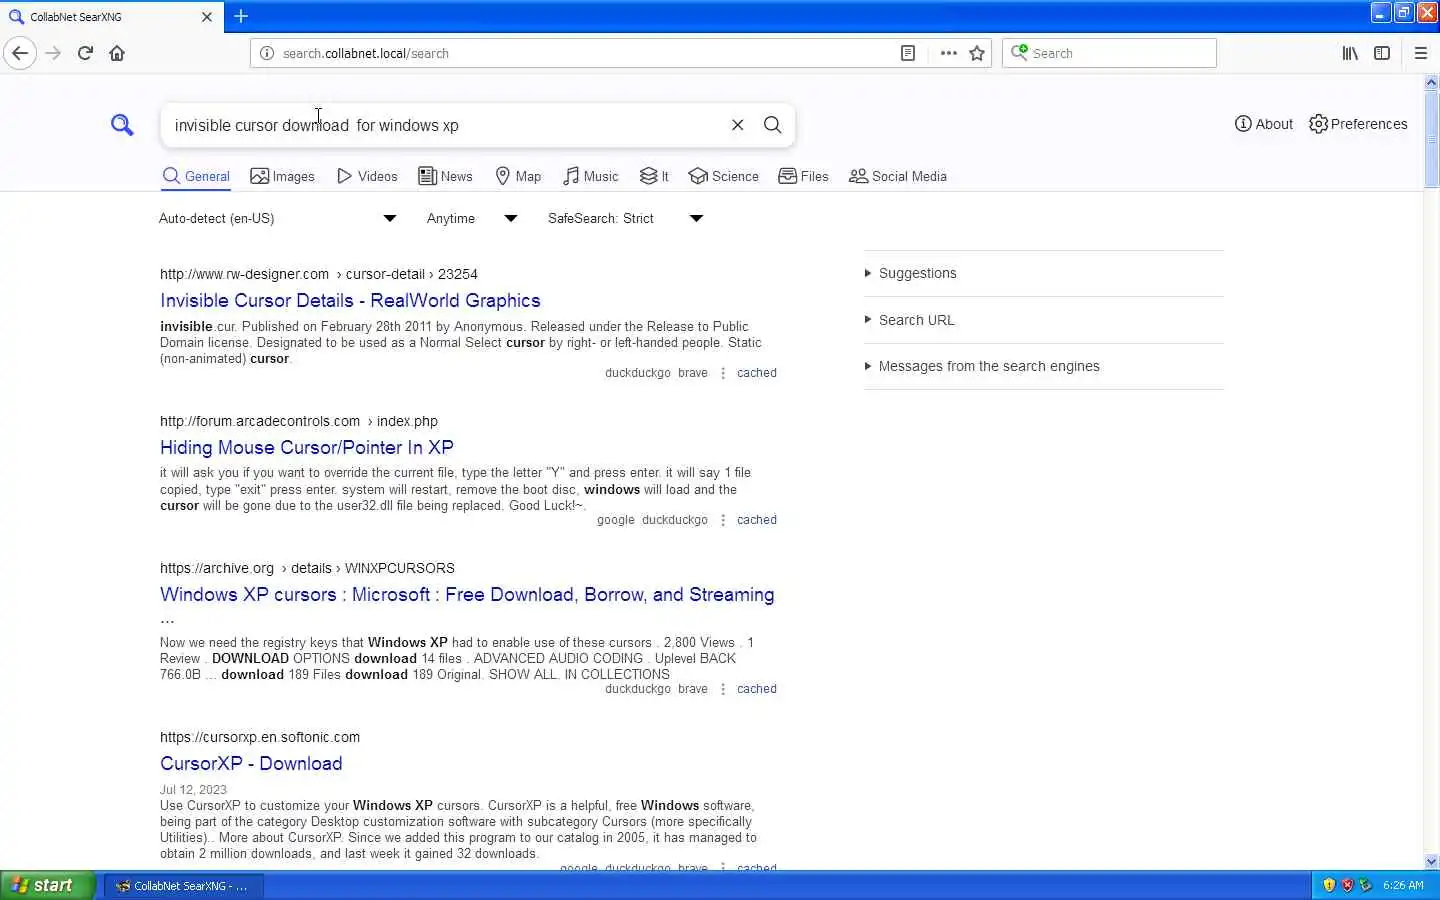
Task: Switch to the Music tab
Action: [590, 176]
